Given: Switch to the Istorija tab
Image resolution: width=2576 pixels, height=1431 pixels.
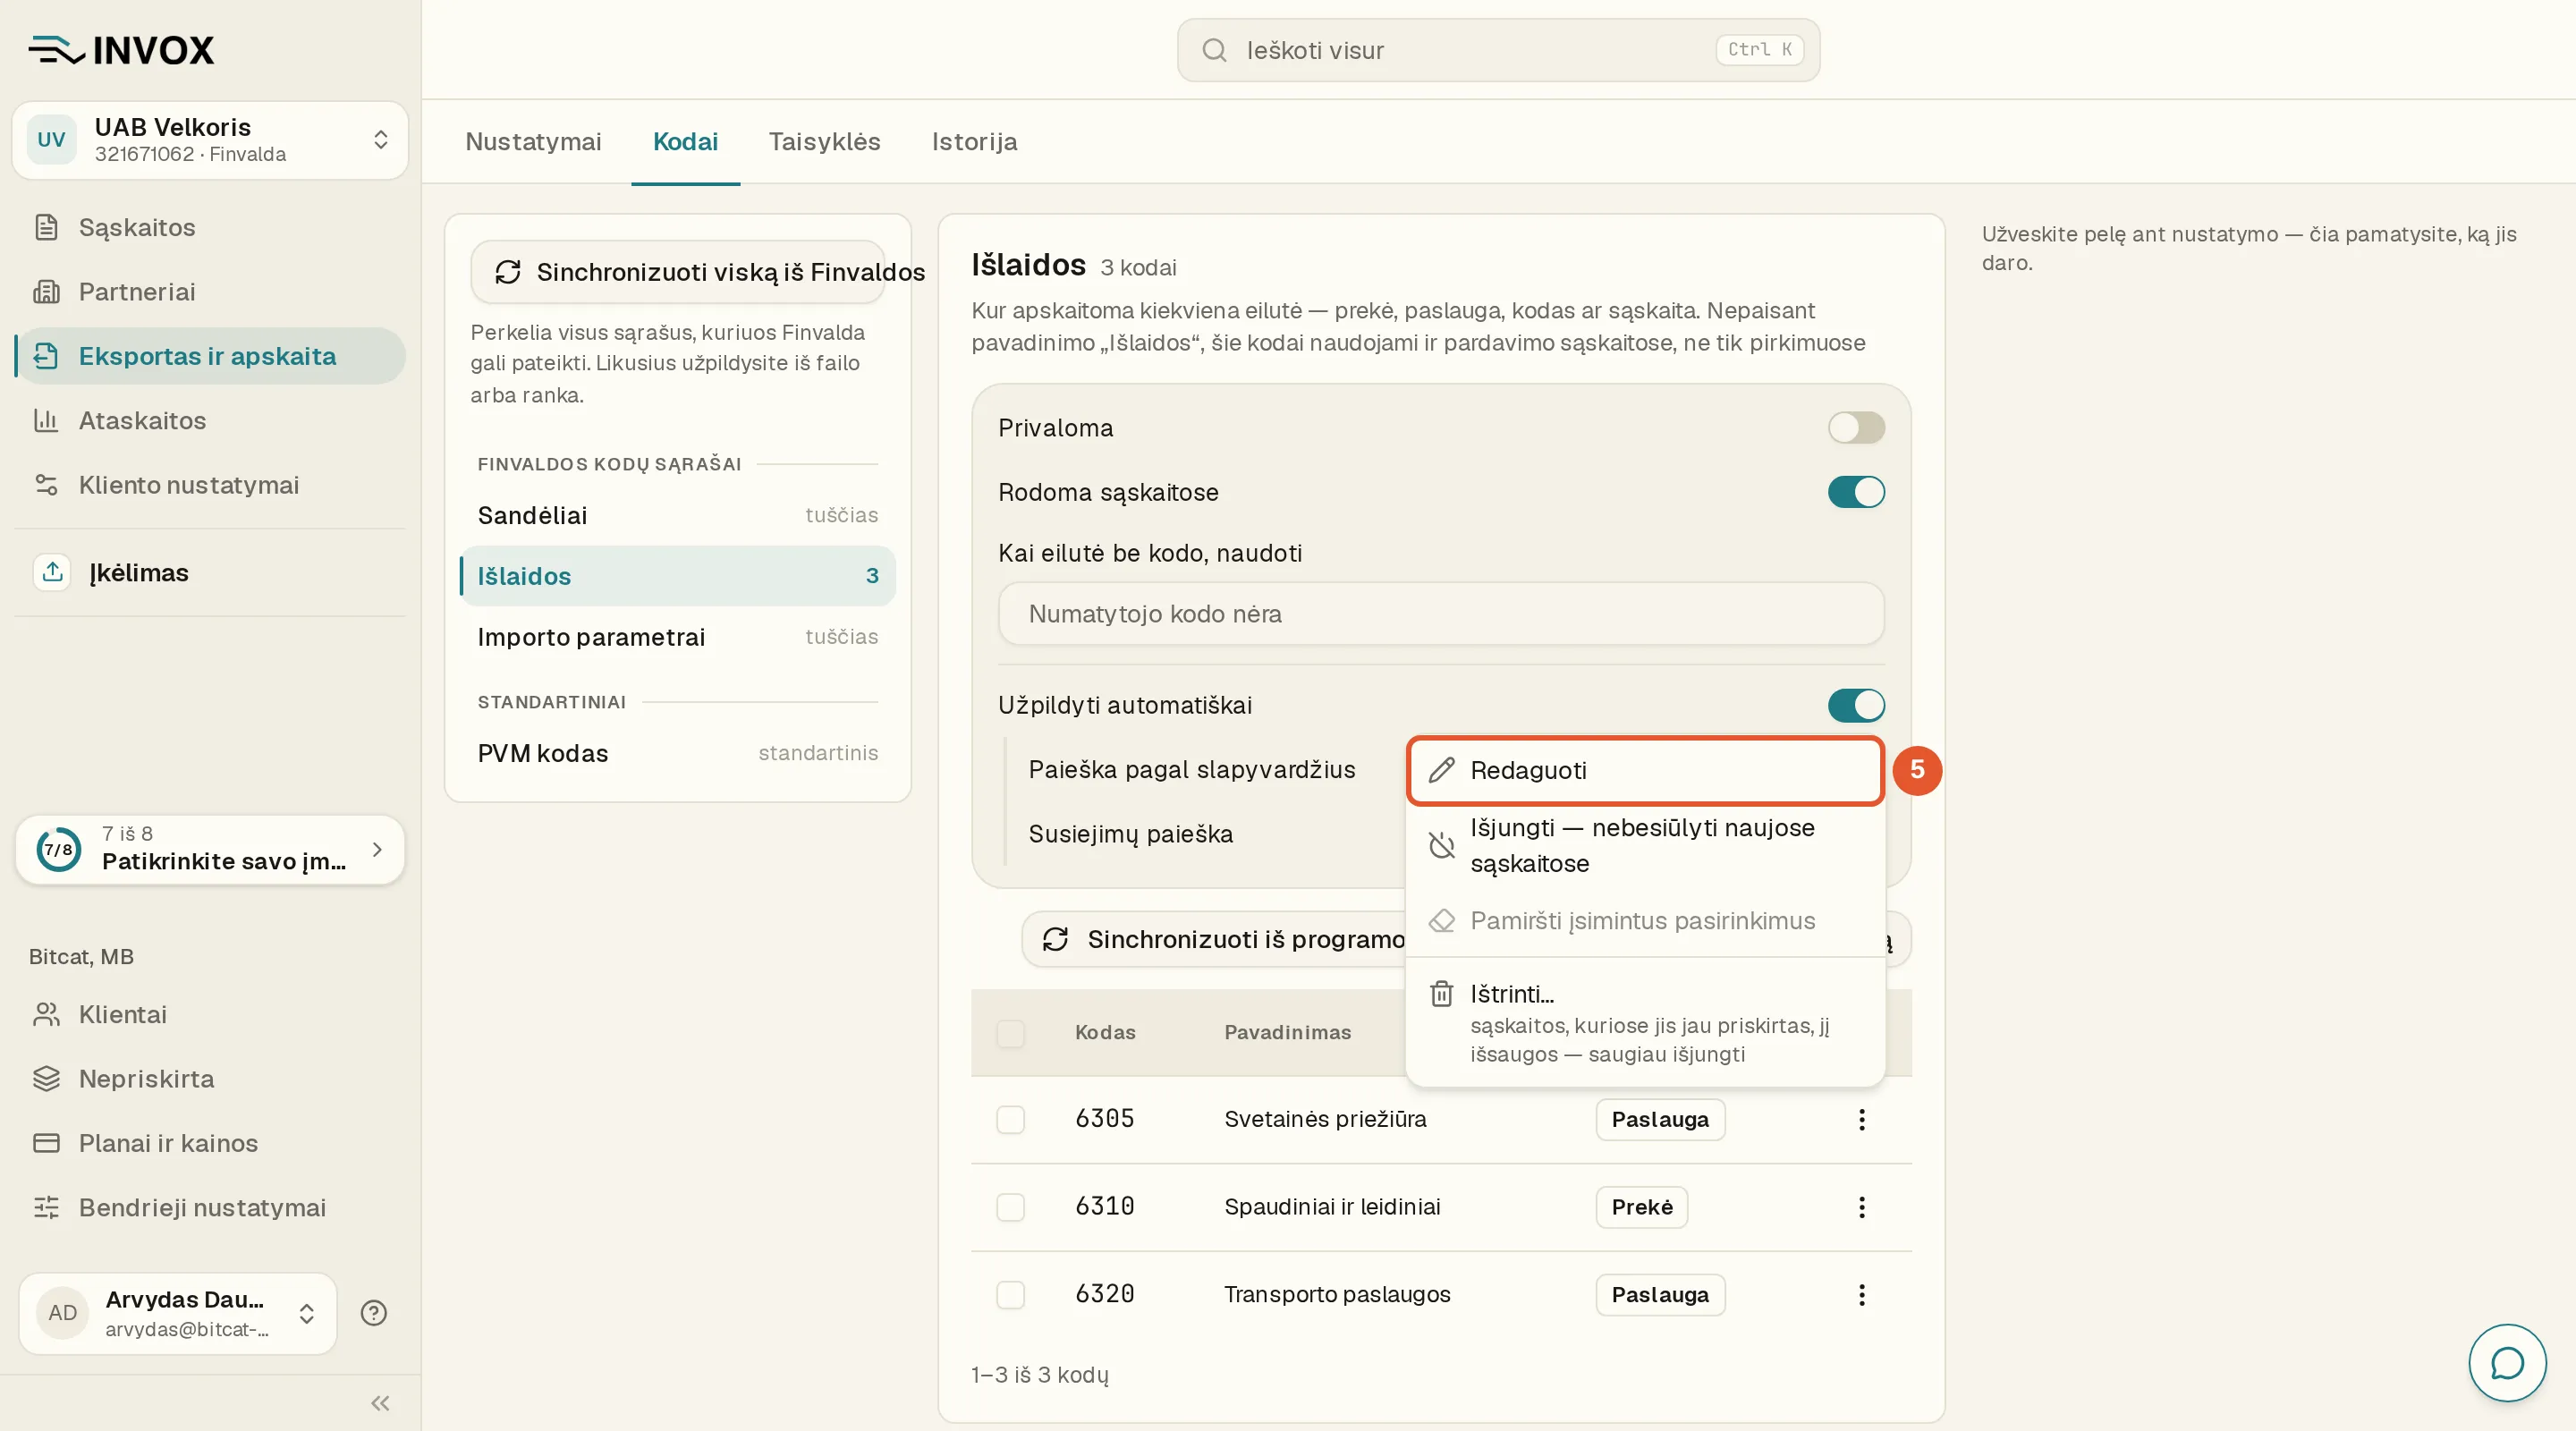Looking at the screenshot, I should (974, 141).
